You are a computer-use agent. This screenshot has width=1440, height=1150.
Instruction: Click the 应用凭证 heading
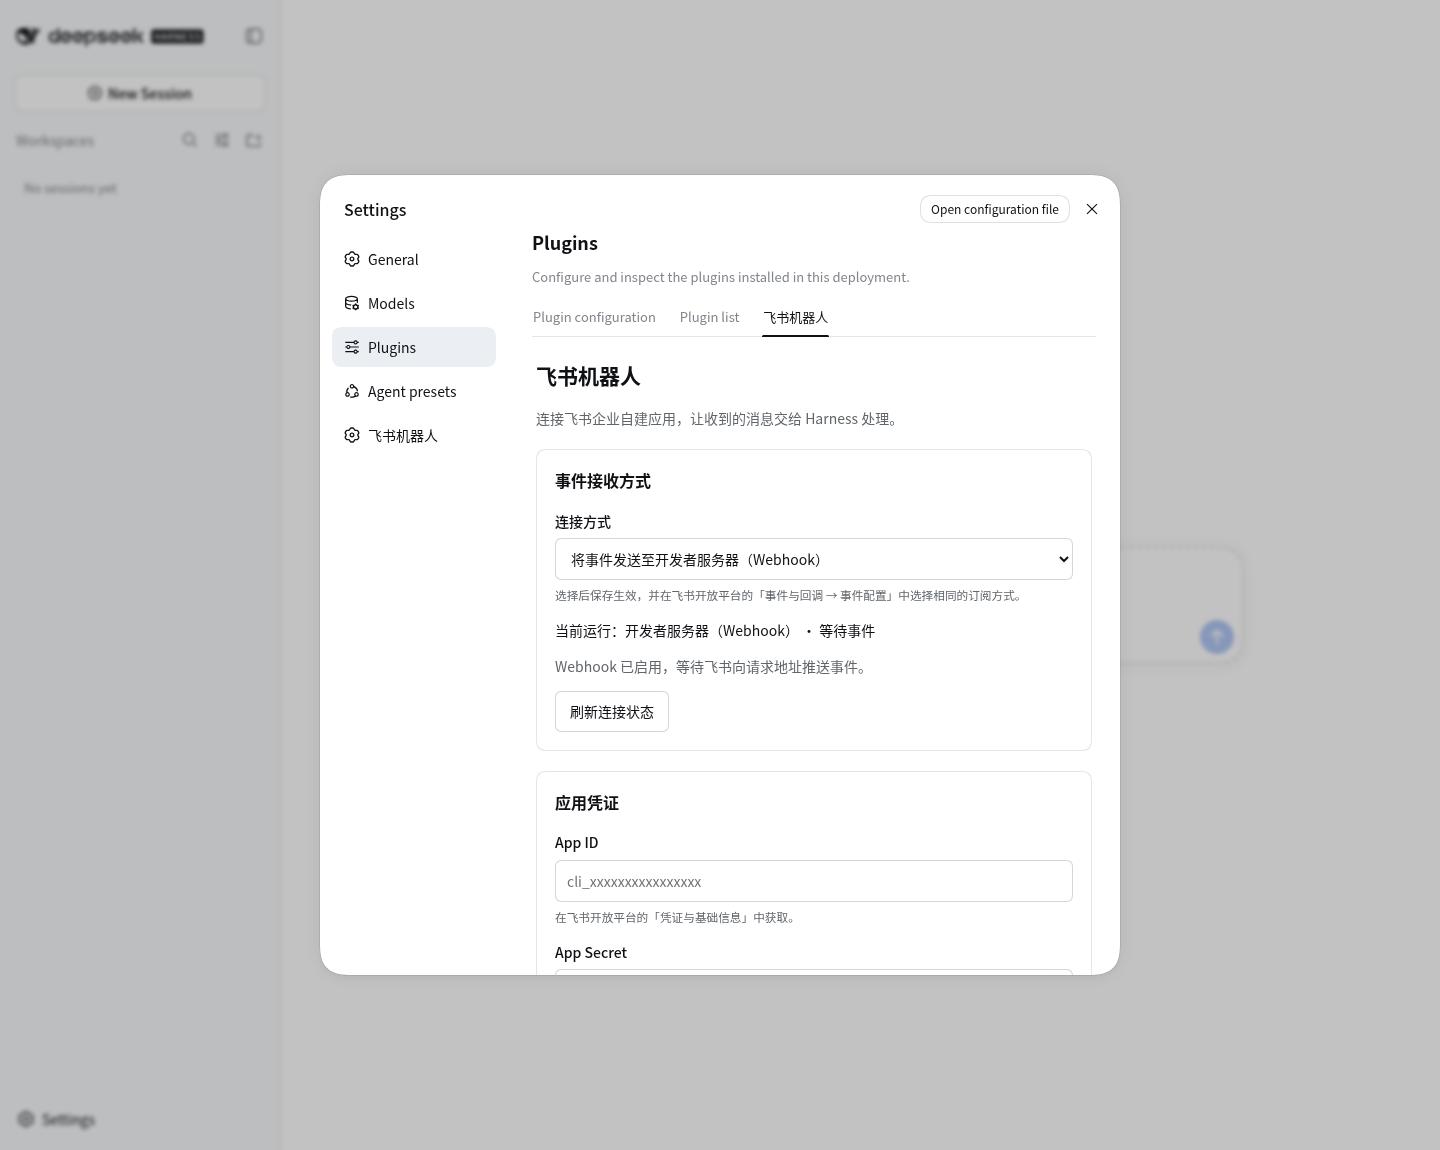pos(587,803)
